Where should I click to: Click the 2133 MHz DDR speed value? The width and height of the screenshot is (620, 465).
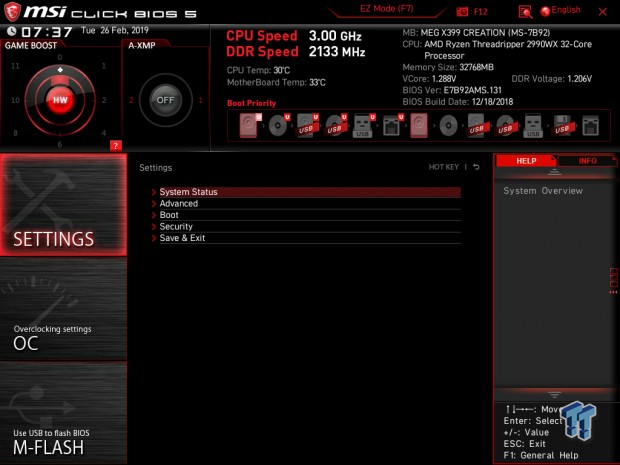[337, 52]
